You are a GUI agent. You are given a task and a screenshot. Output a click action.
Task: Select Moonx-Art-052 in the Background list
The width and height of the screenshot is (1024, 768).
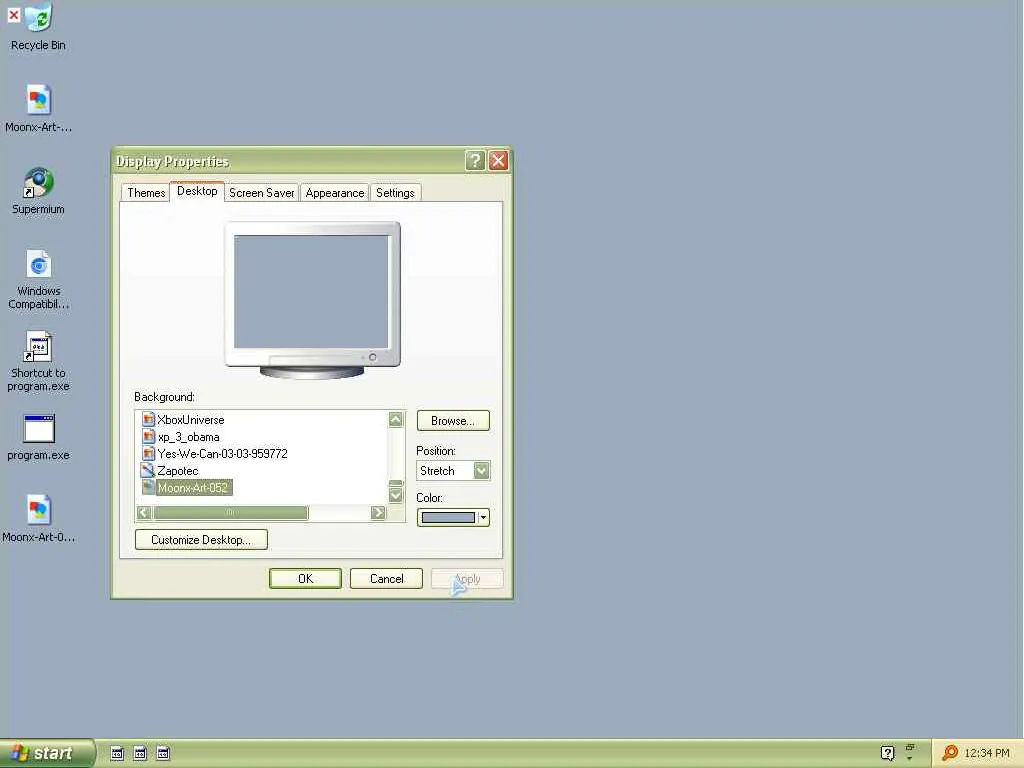[193, 488]
